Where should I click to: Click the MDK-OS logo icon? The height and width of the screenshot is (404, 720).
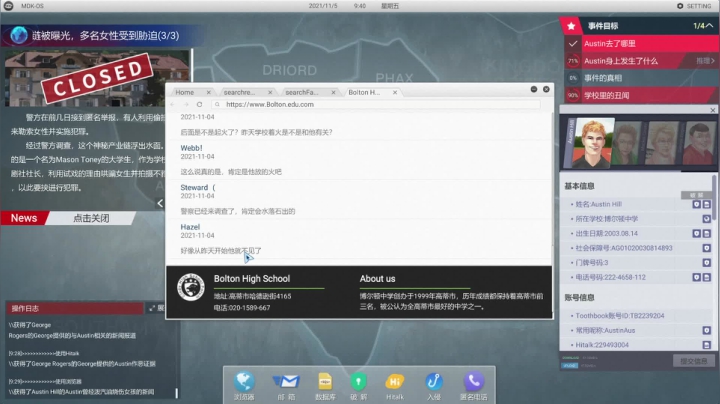tap(8, 6)
